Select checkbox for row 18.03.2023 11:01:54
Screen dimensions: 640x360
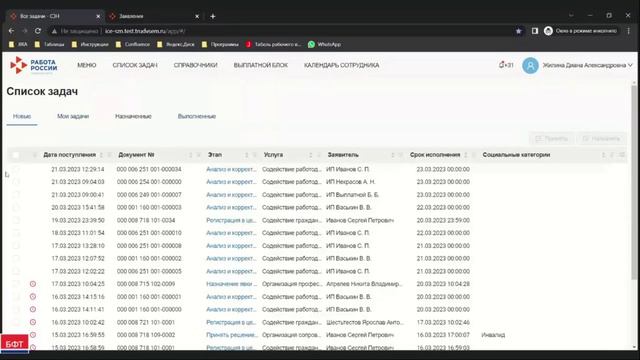point(16,233)
